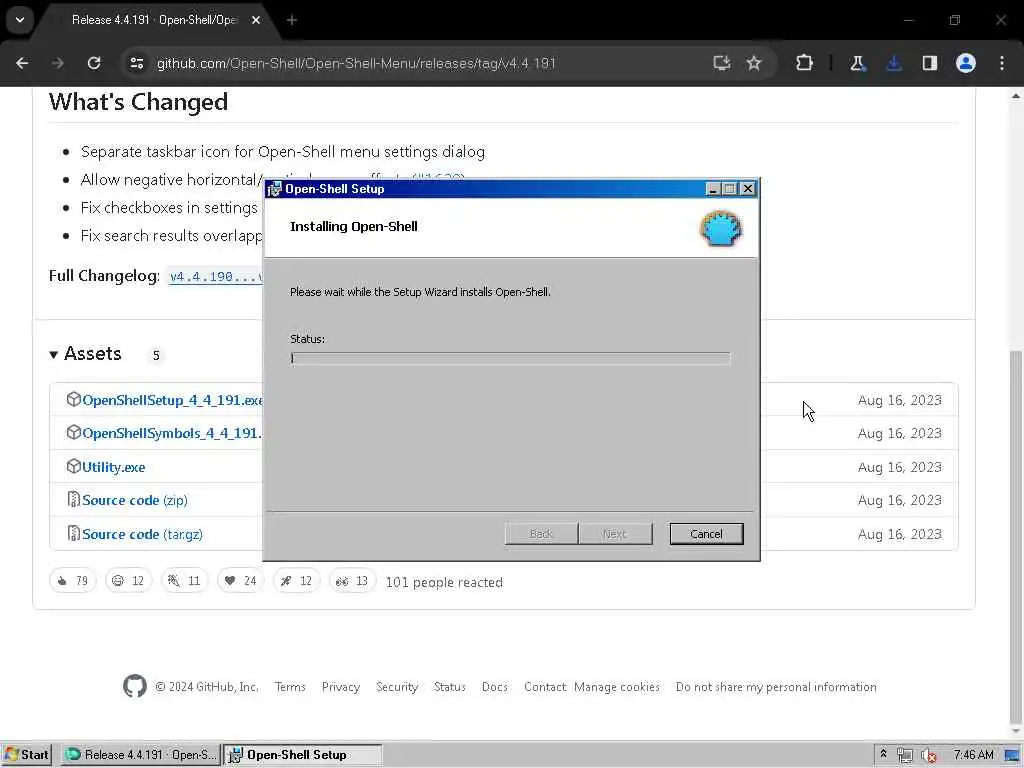Download OpenShellSetup_4_4_191.exe asset
This screenshot has height=768, width=1024.
point(172,400)
